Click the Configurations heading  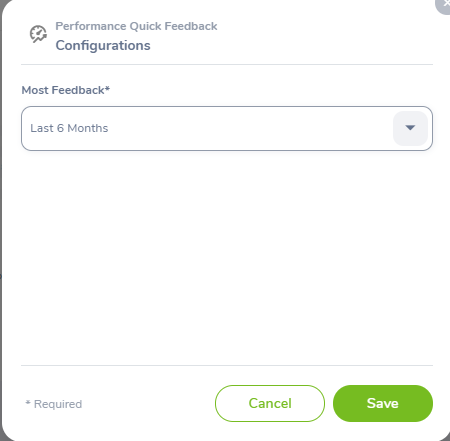click(103, 46)
